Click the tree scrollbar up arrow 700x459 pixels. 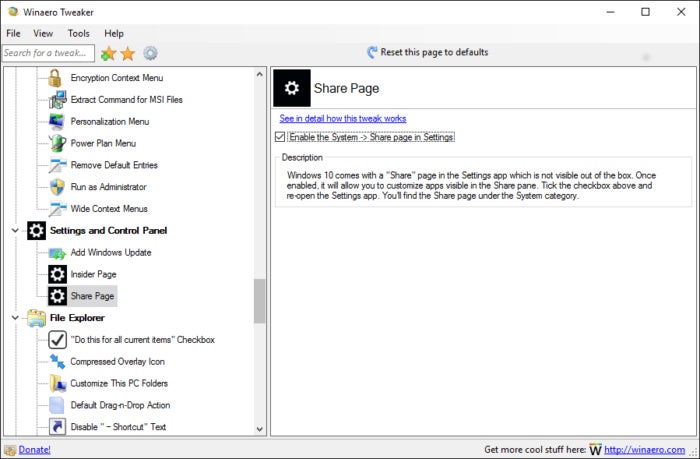[260, 75]
